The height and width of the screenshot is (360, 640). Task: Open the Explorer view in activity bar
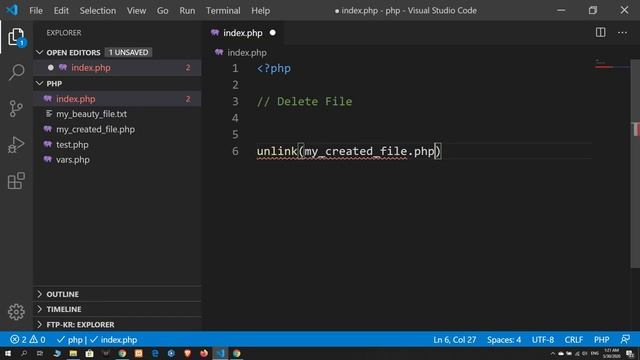16,37
